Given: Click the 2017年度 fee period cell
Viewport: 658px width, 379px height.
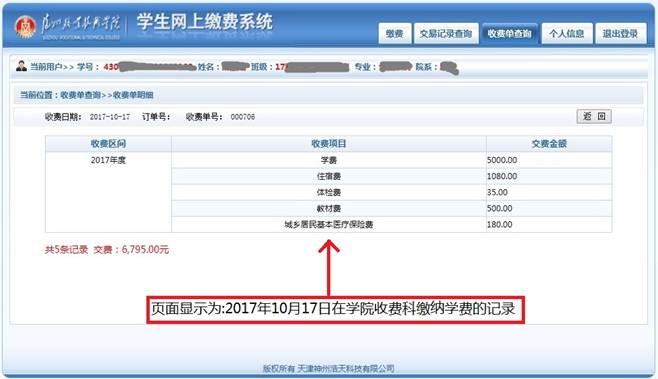Looking at the screenshot, I should (x=108, y=160).
